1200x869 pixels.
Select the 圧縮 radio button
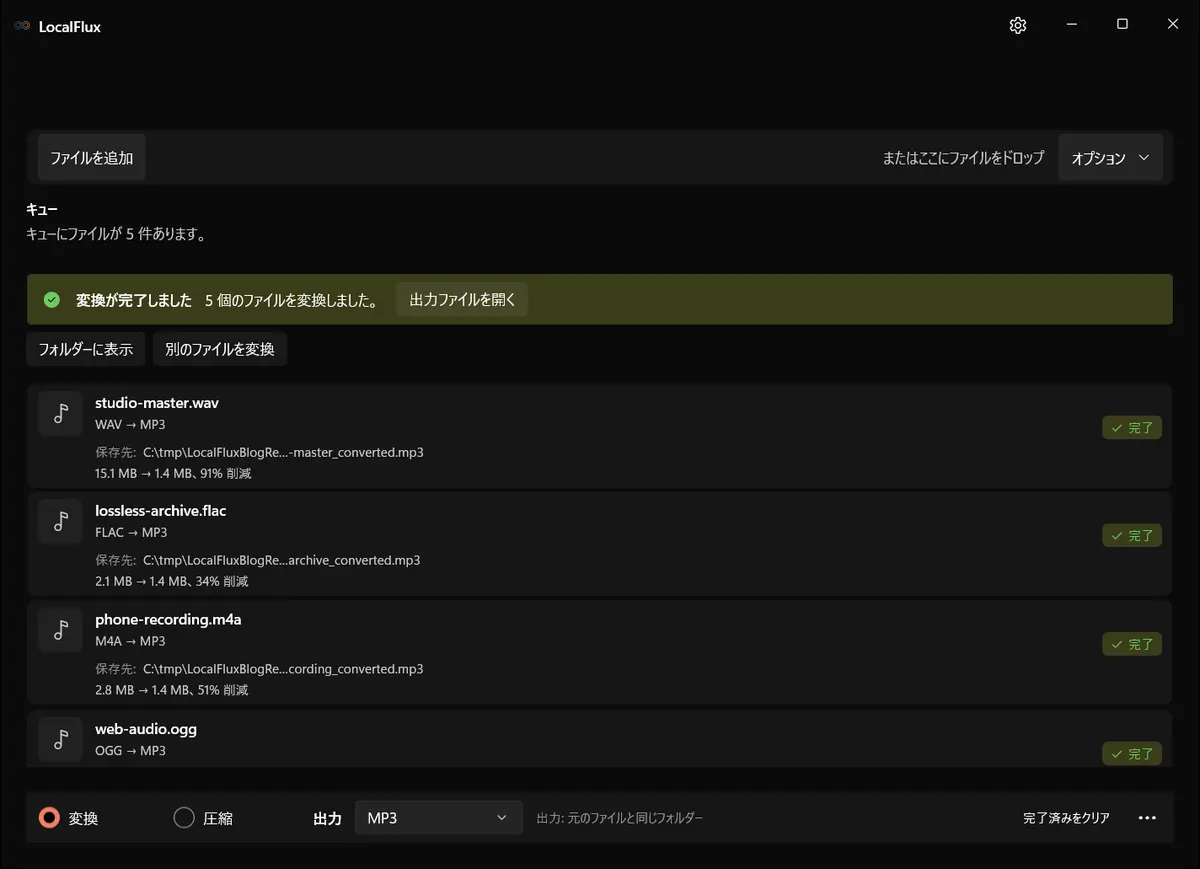point(184,818)
